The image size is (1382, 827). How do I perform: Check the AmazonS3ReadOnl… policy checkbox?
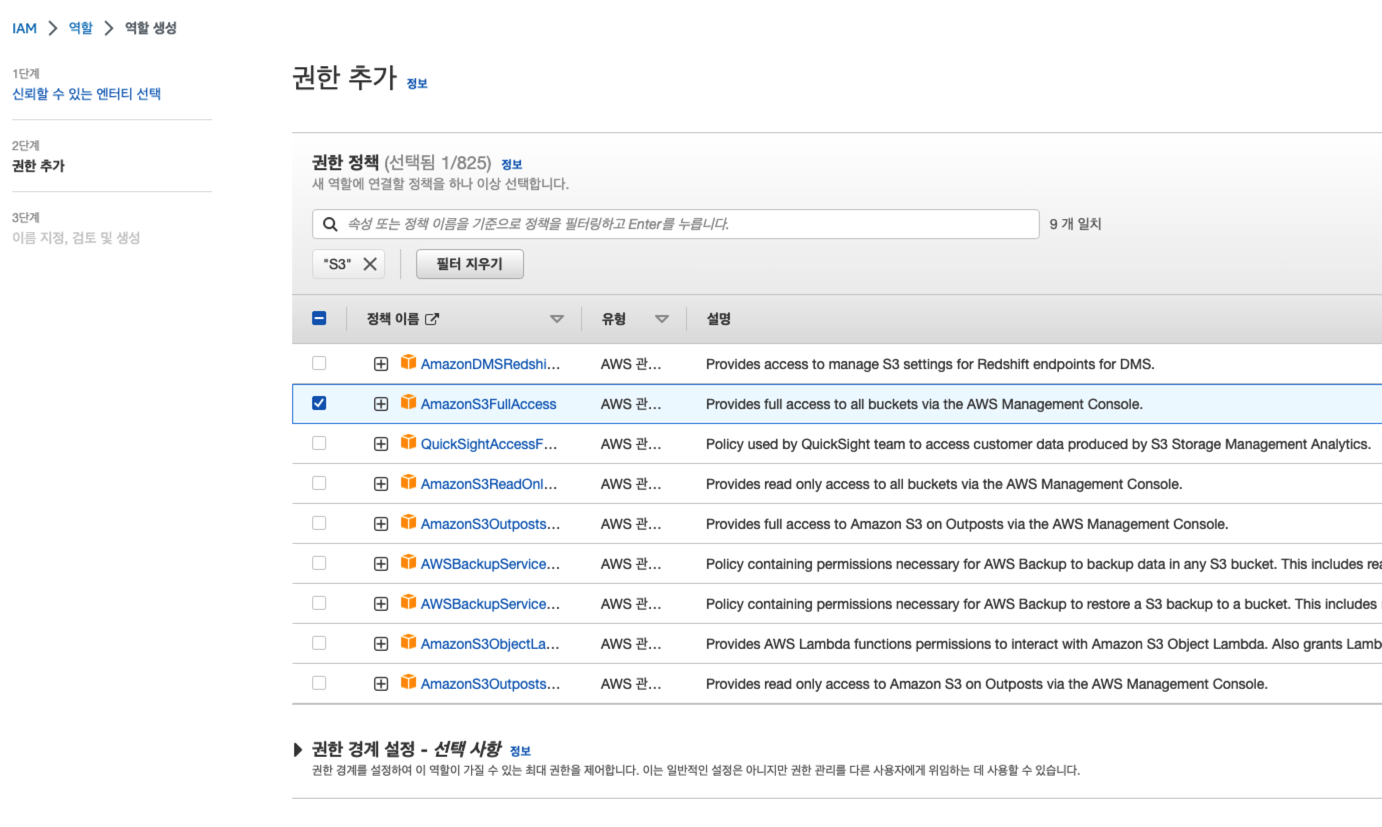[319, 483]
